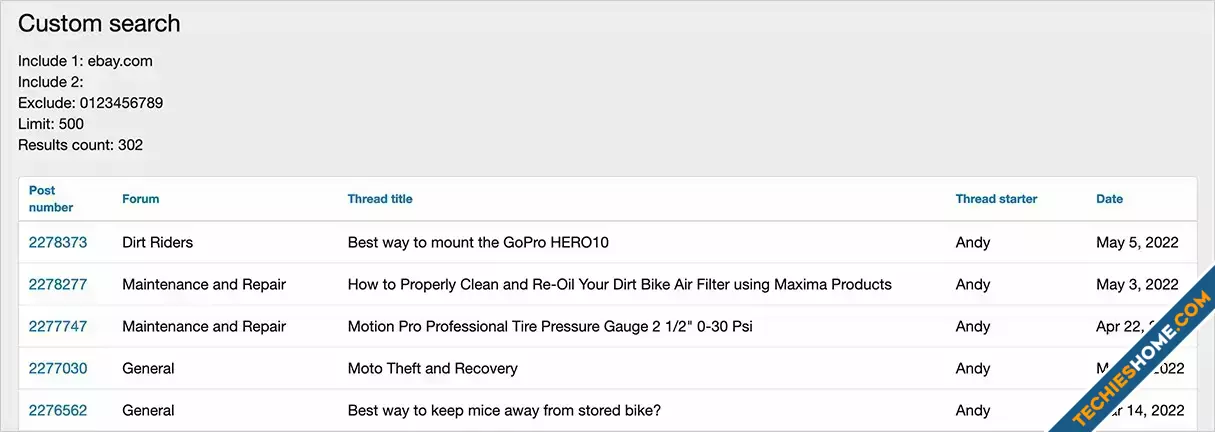Image resolution: width=1215 pixels, height=432 pixels.
Task: Open post number 2277747
Action: click(58, 326)
